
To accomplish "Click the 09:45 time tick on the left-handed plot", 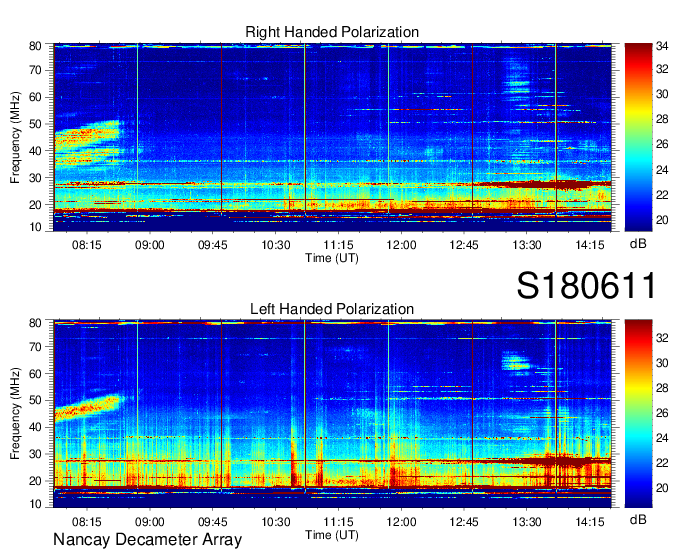I will pos(212,522).
